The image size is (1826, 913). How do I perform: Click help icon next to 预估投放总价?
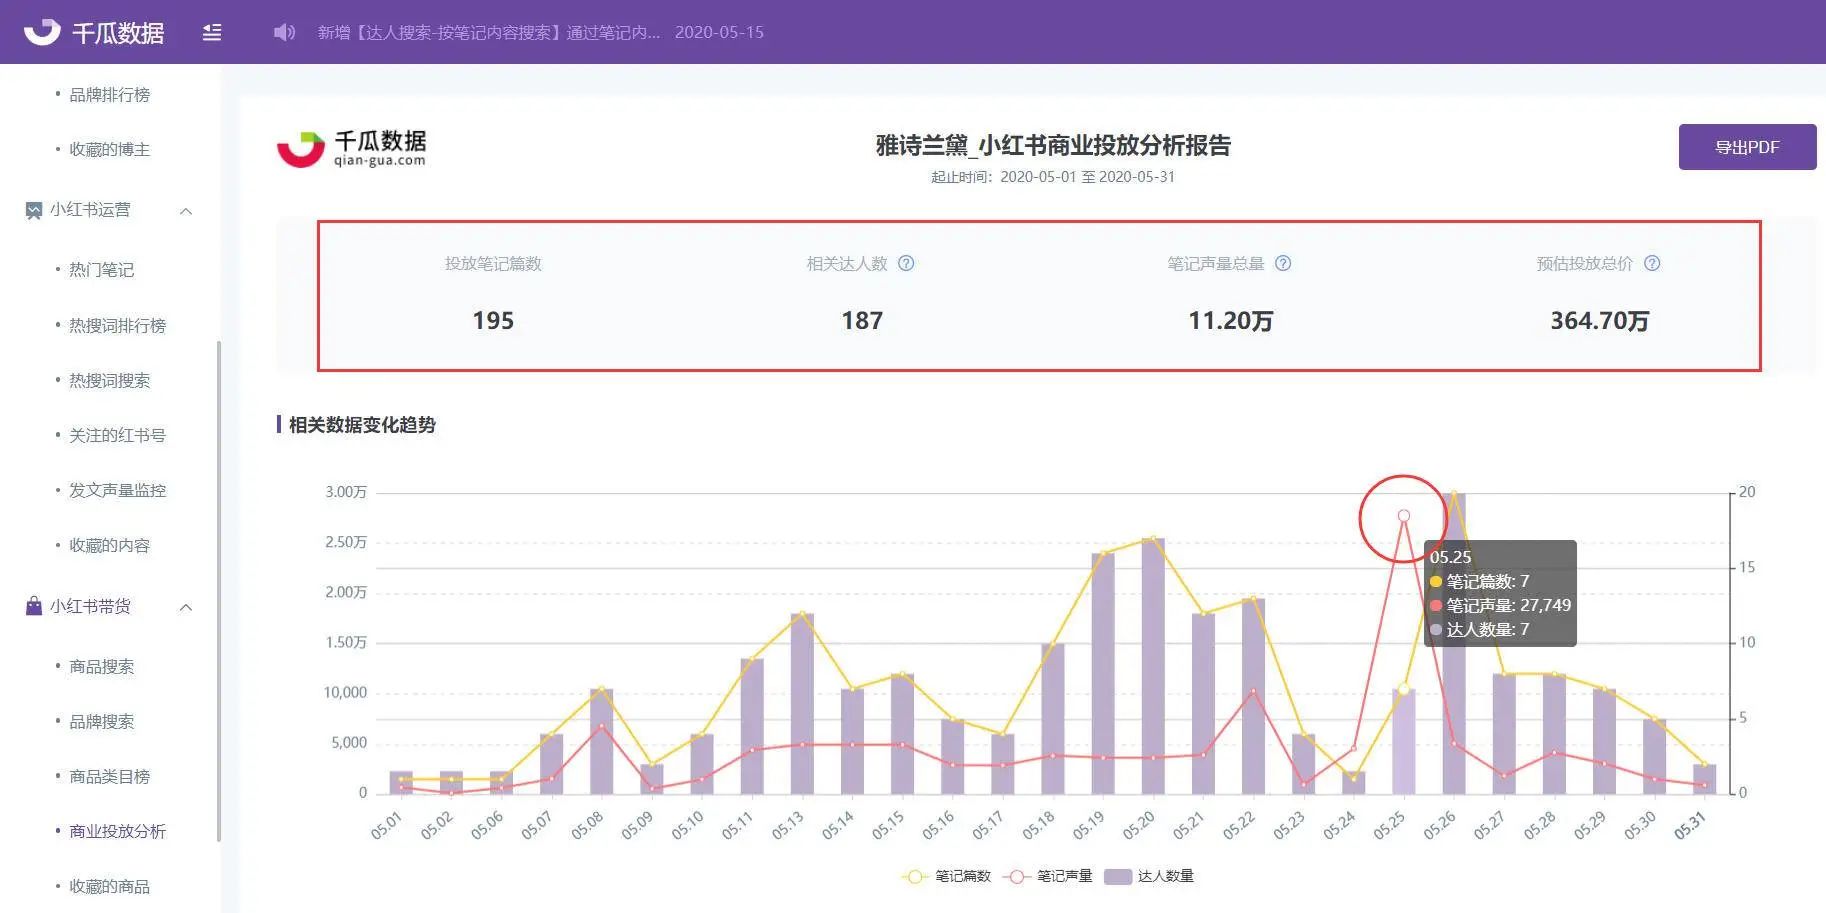1652,263
